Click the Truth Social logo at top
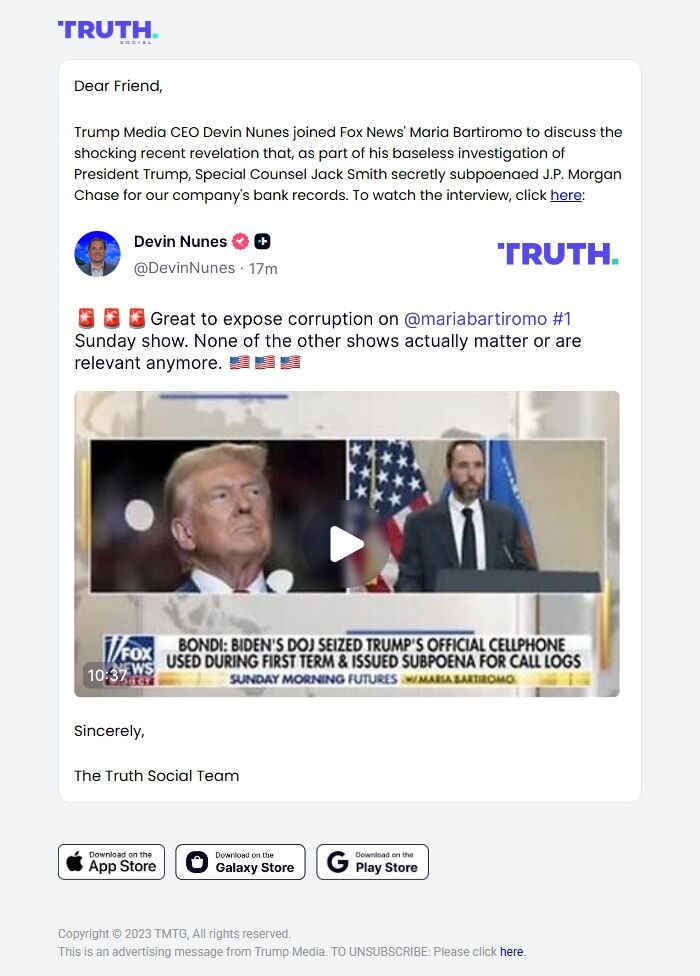The height and width of the screenshot is (976, 700). pos(108,32)
